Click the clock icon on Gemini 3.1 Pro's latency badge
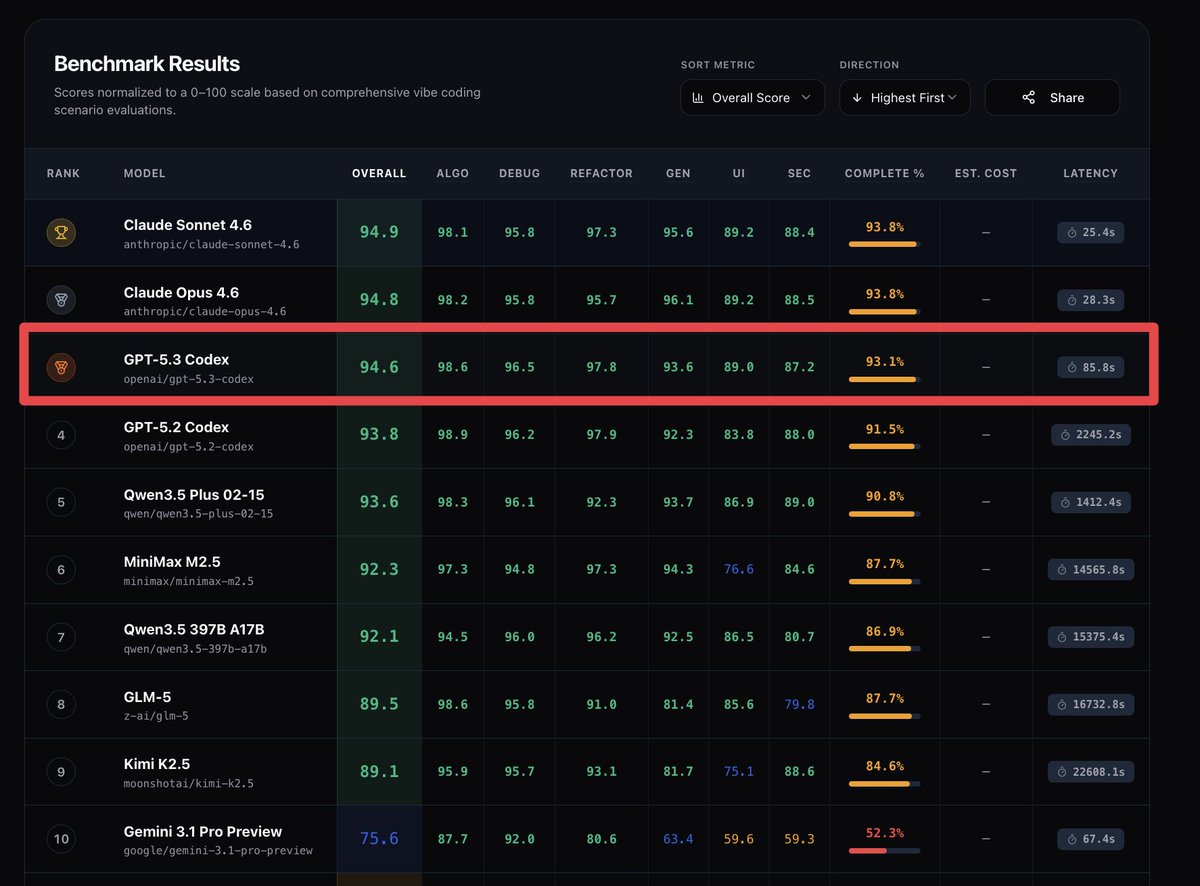 pos(1073,839)
